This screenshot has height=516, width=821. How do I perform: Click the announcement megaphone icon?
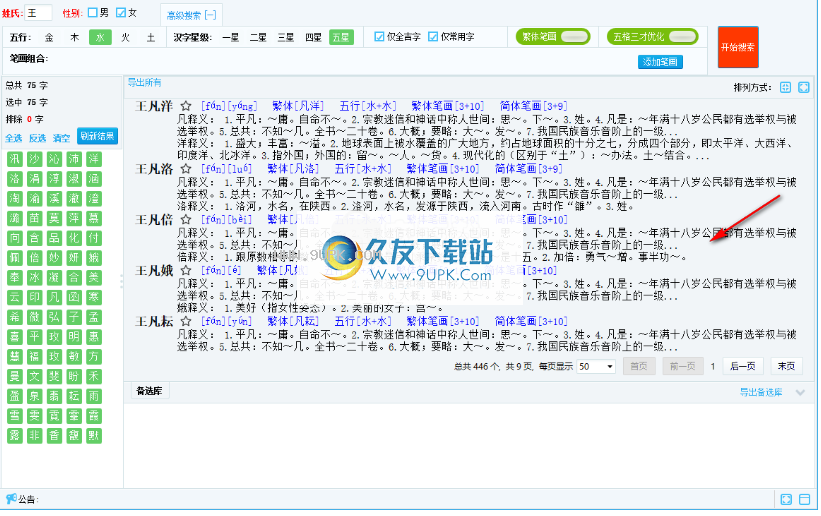[x=10, y=499]
